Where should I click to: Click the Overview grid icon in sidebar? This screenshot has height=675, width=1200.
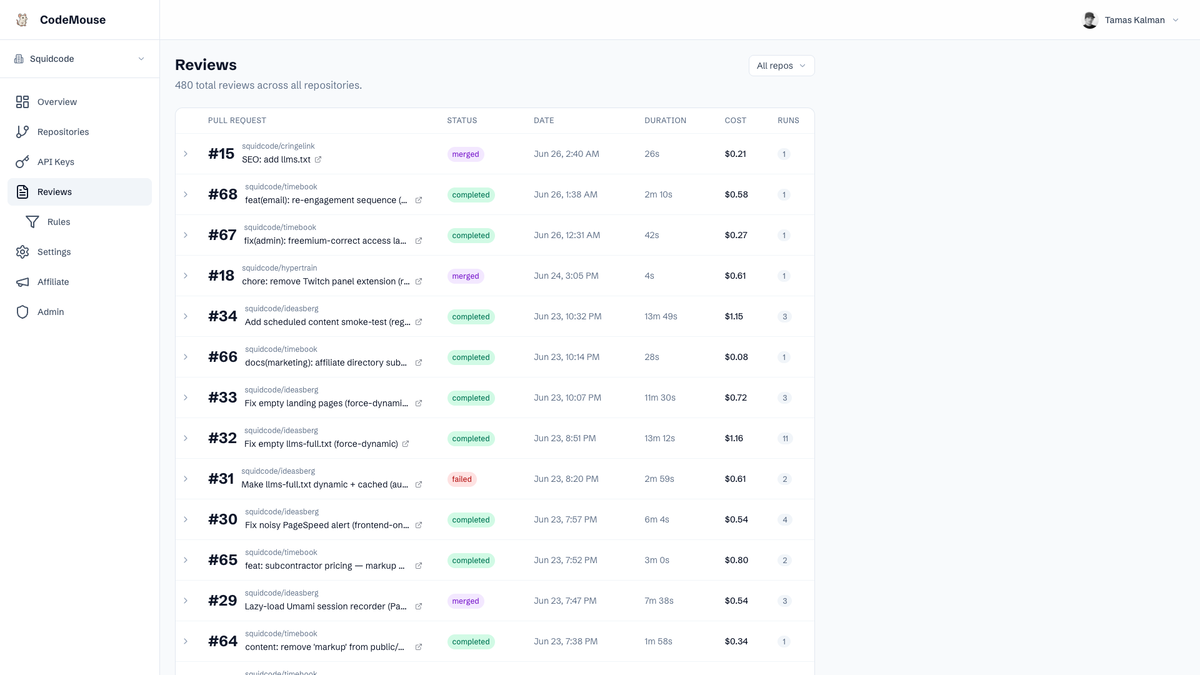22,102
